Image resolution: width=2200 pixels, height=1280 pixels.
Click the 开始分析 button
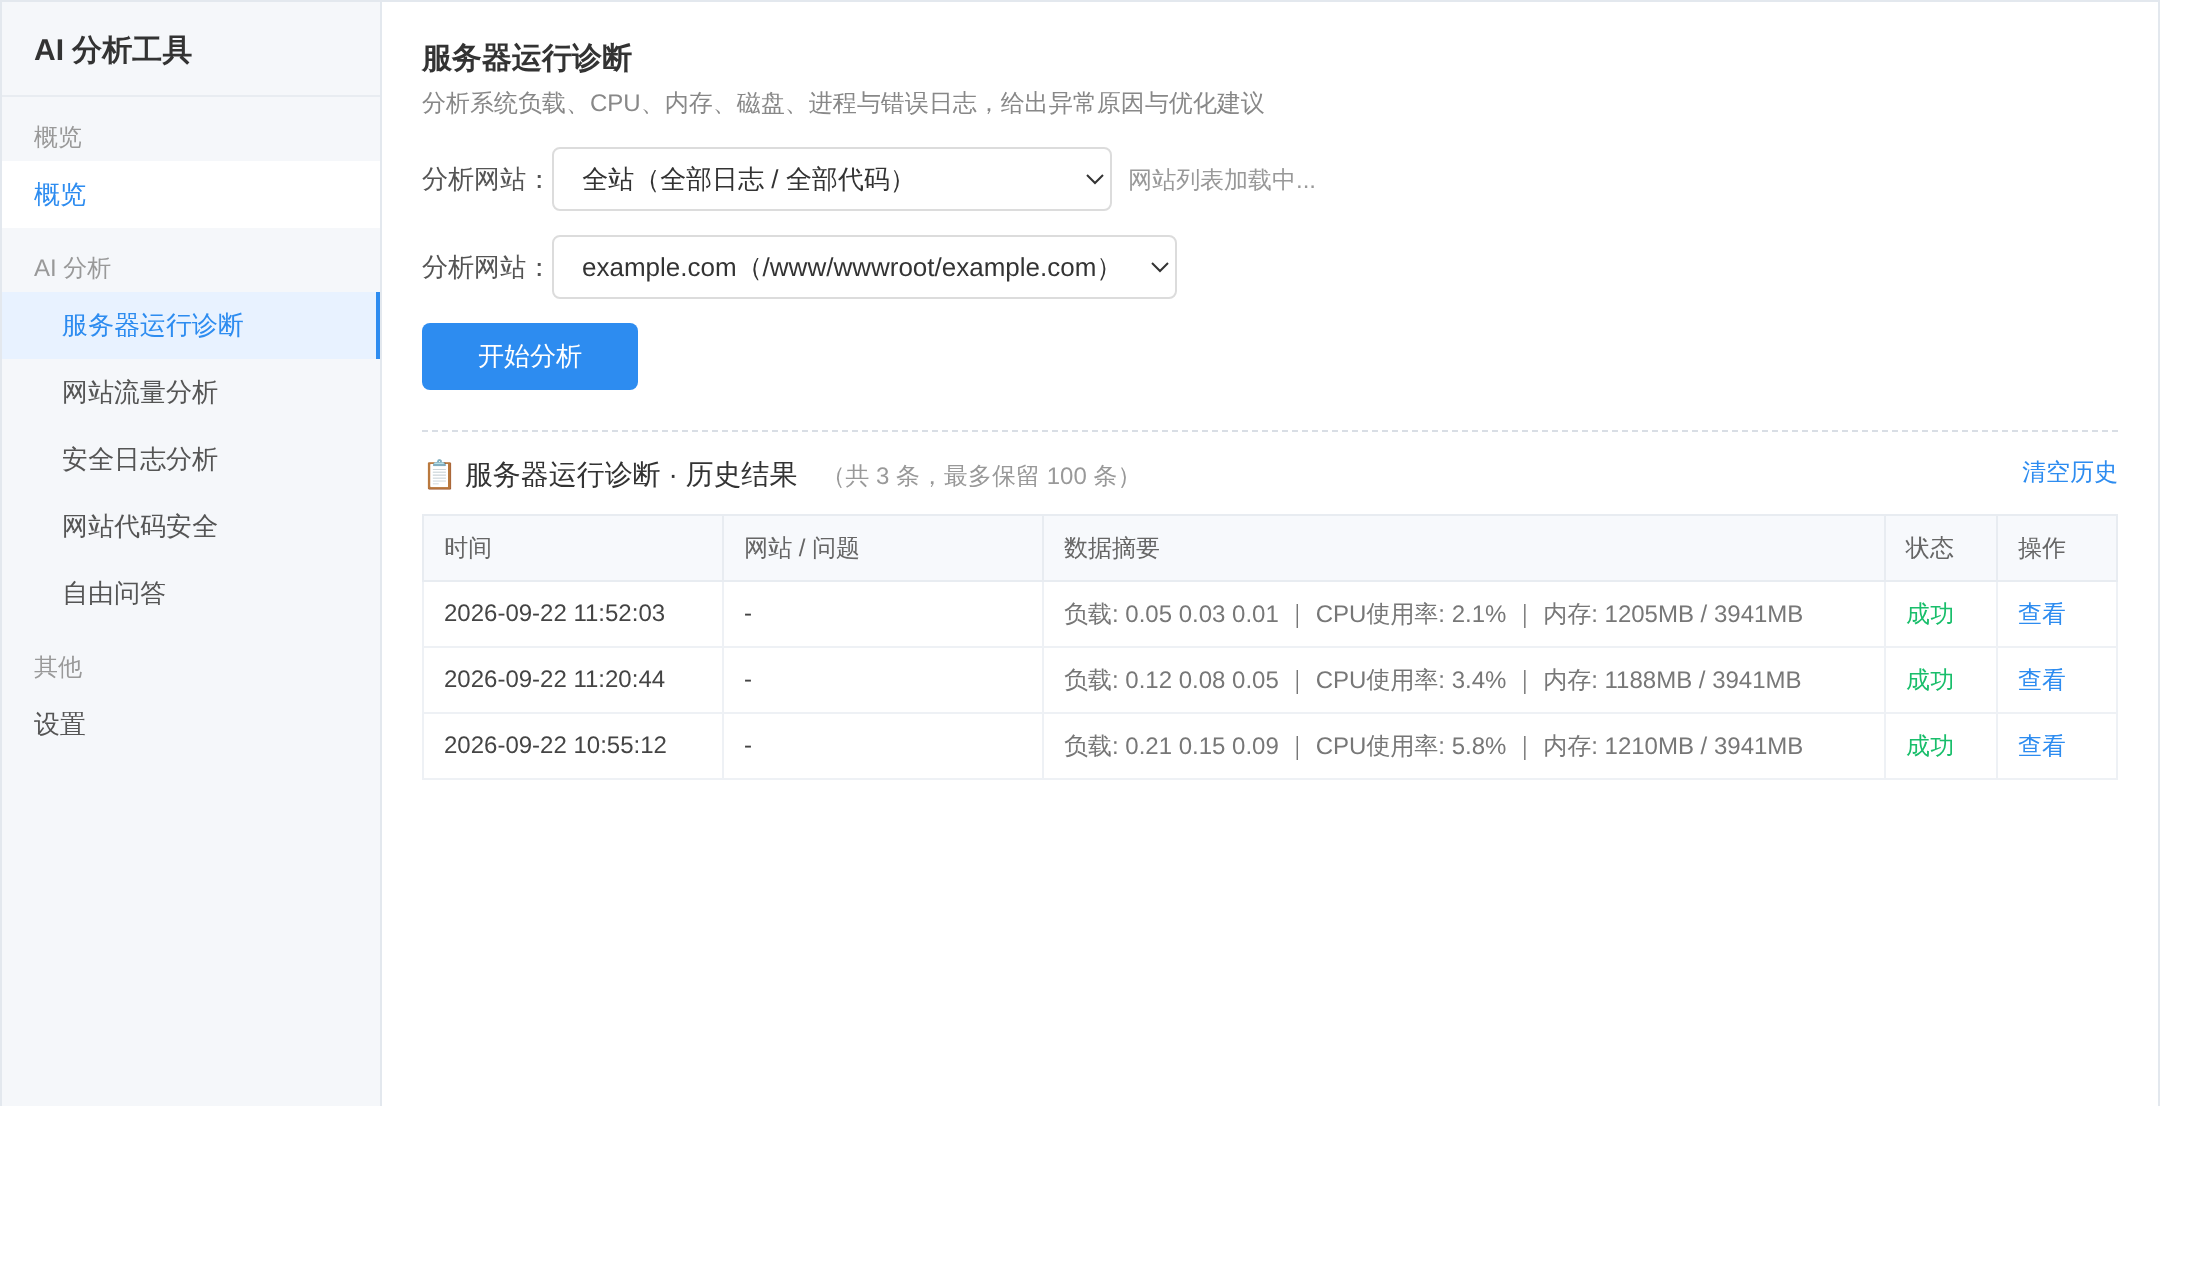(530, 357)
